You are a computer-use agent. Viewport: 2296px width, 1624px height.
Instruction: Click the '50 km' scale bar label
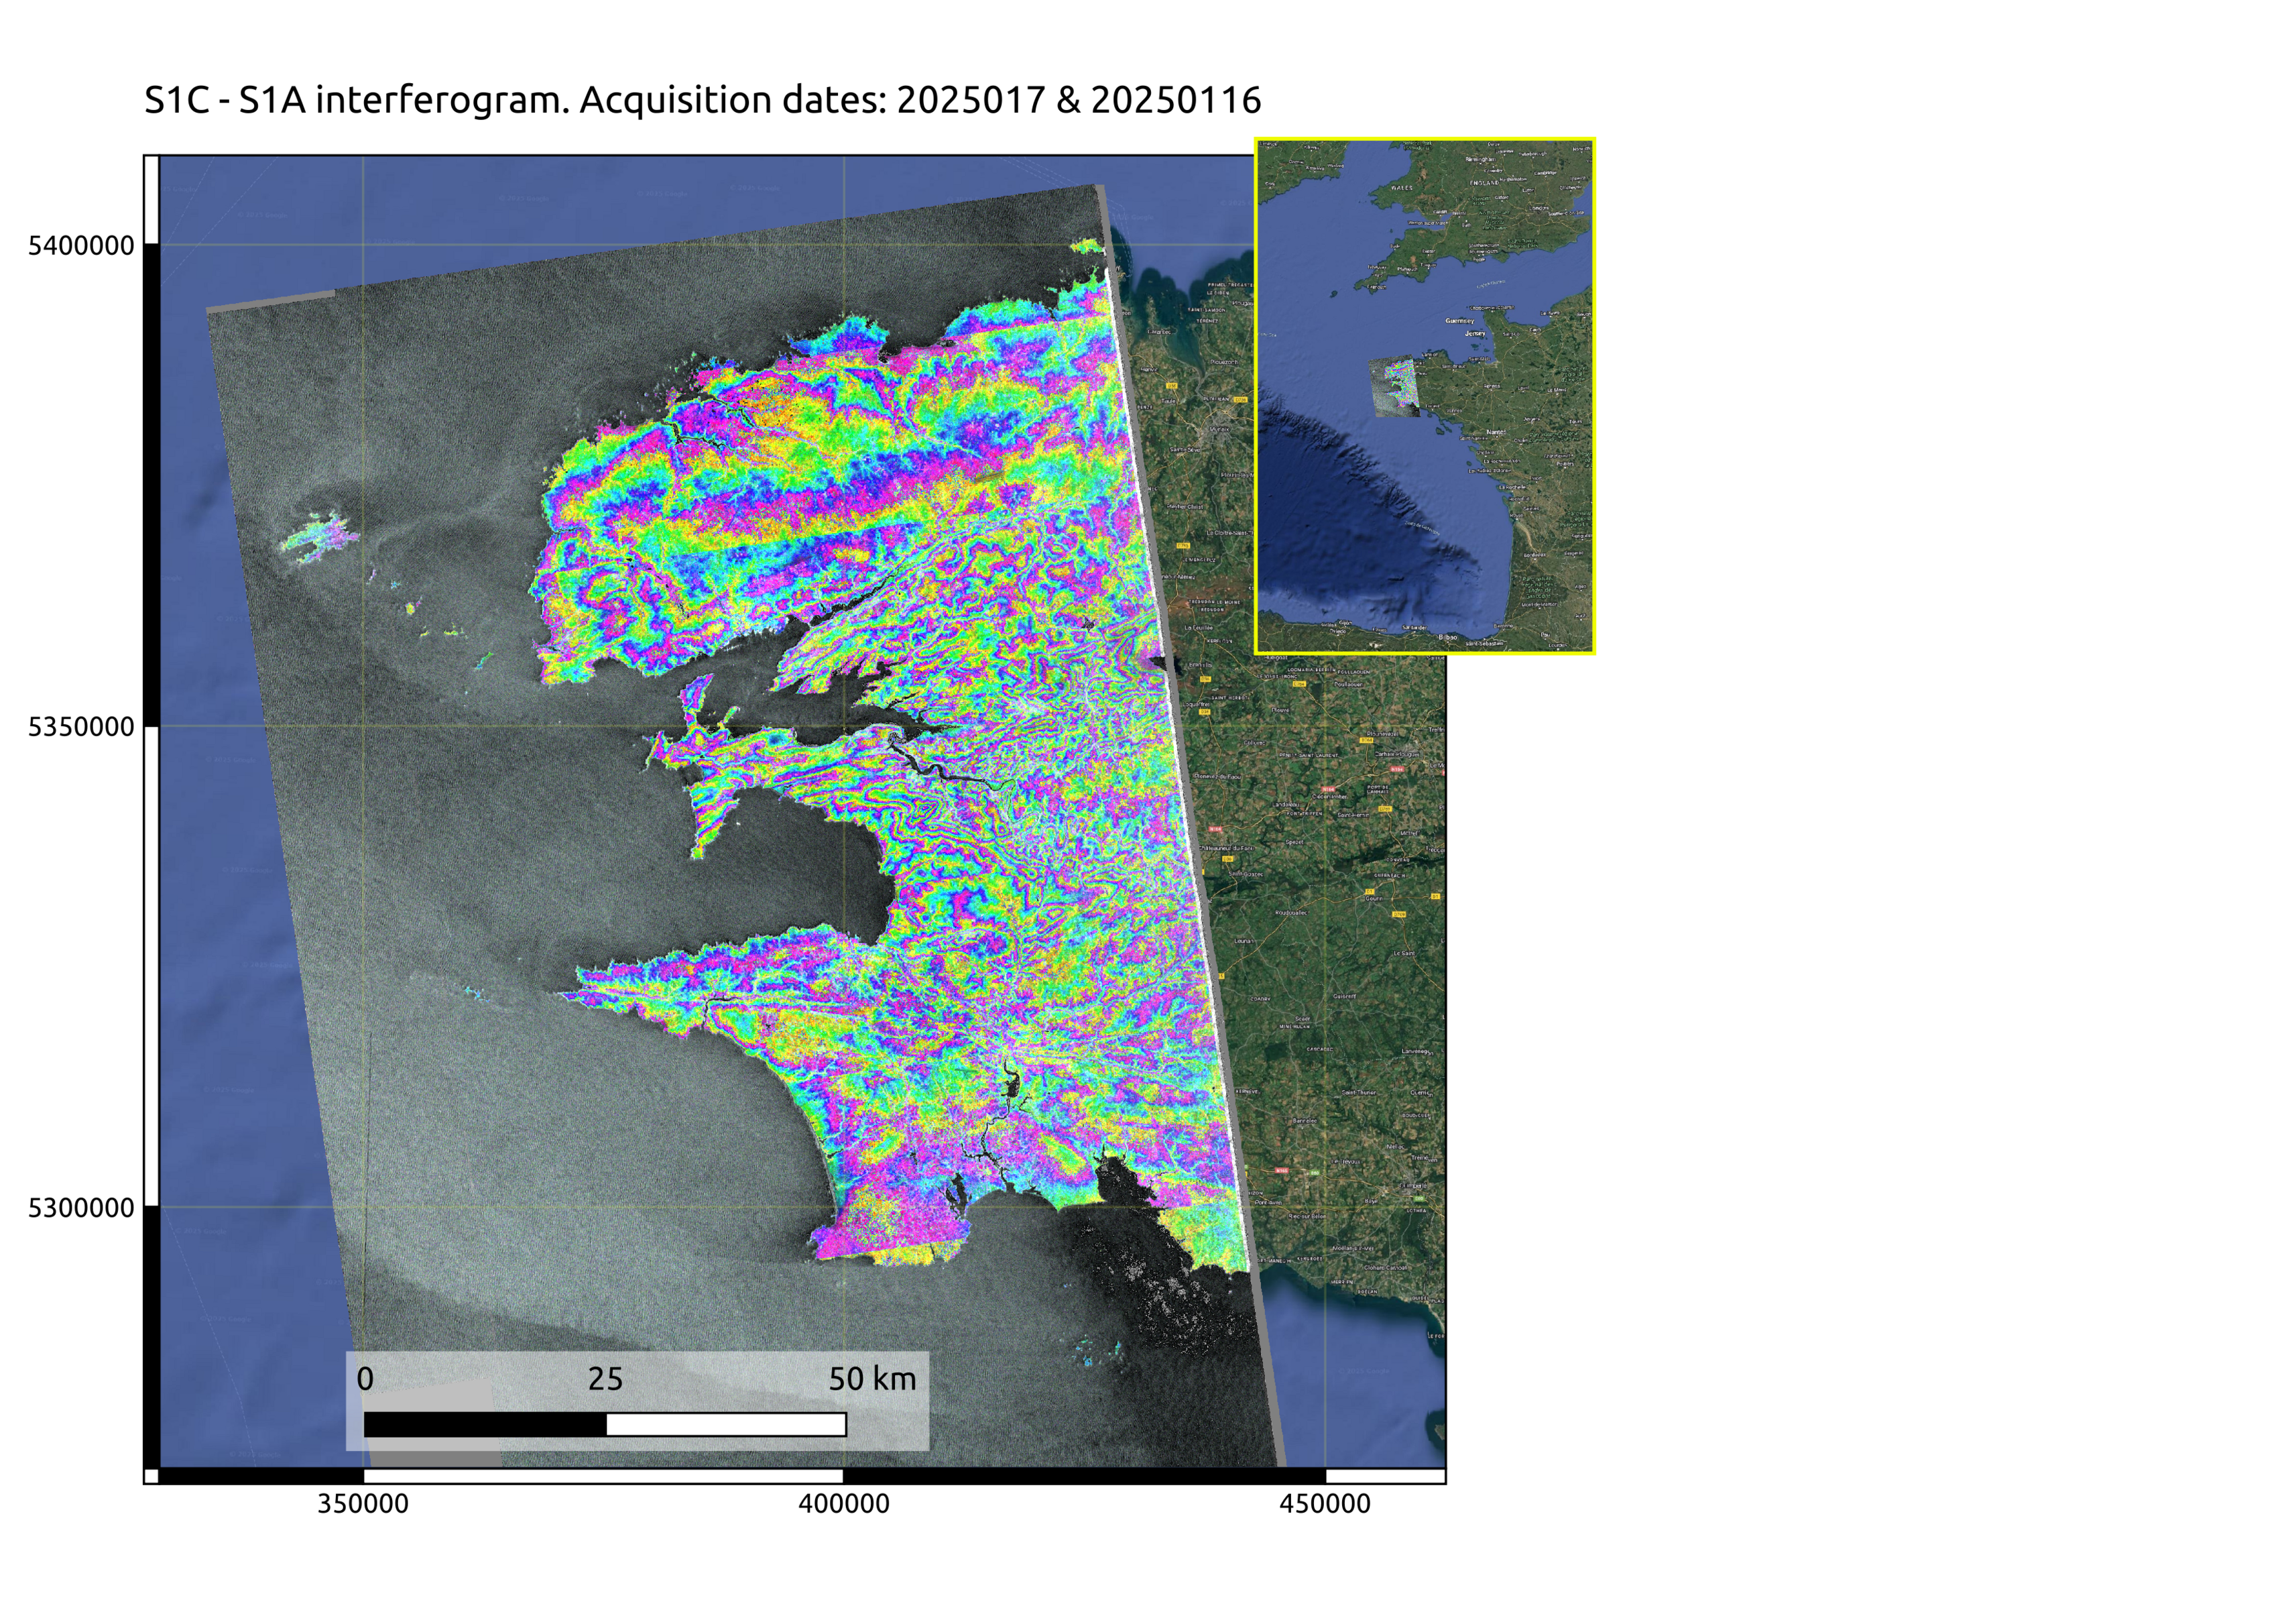(872, 1379)
